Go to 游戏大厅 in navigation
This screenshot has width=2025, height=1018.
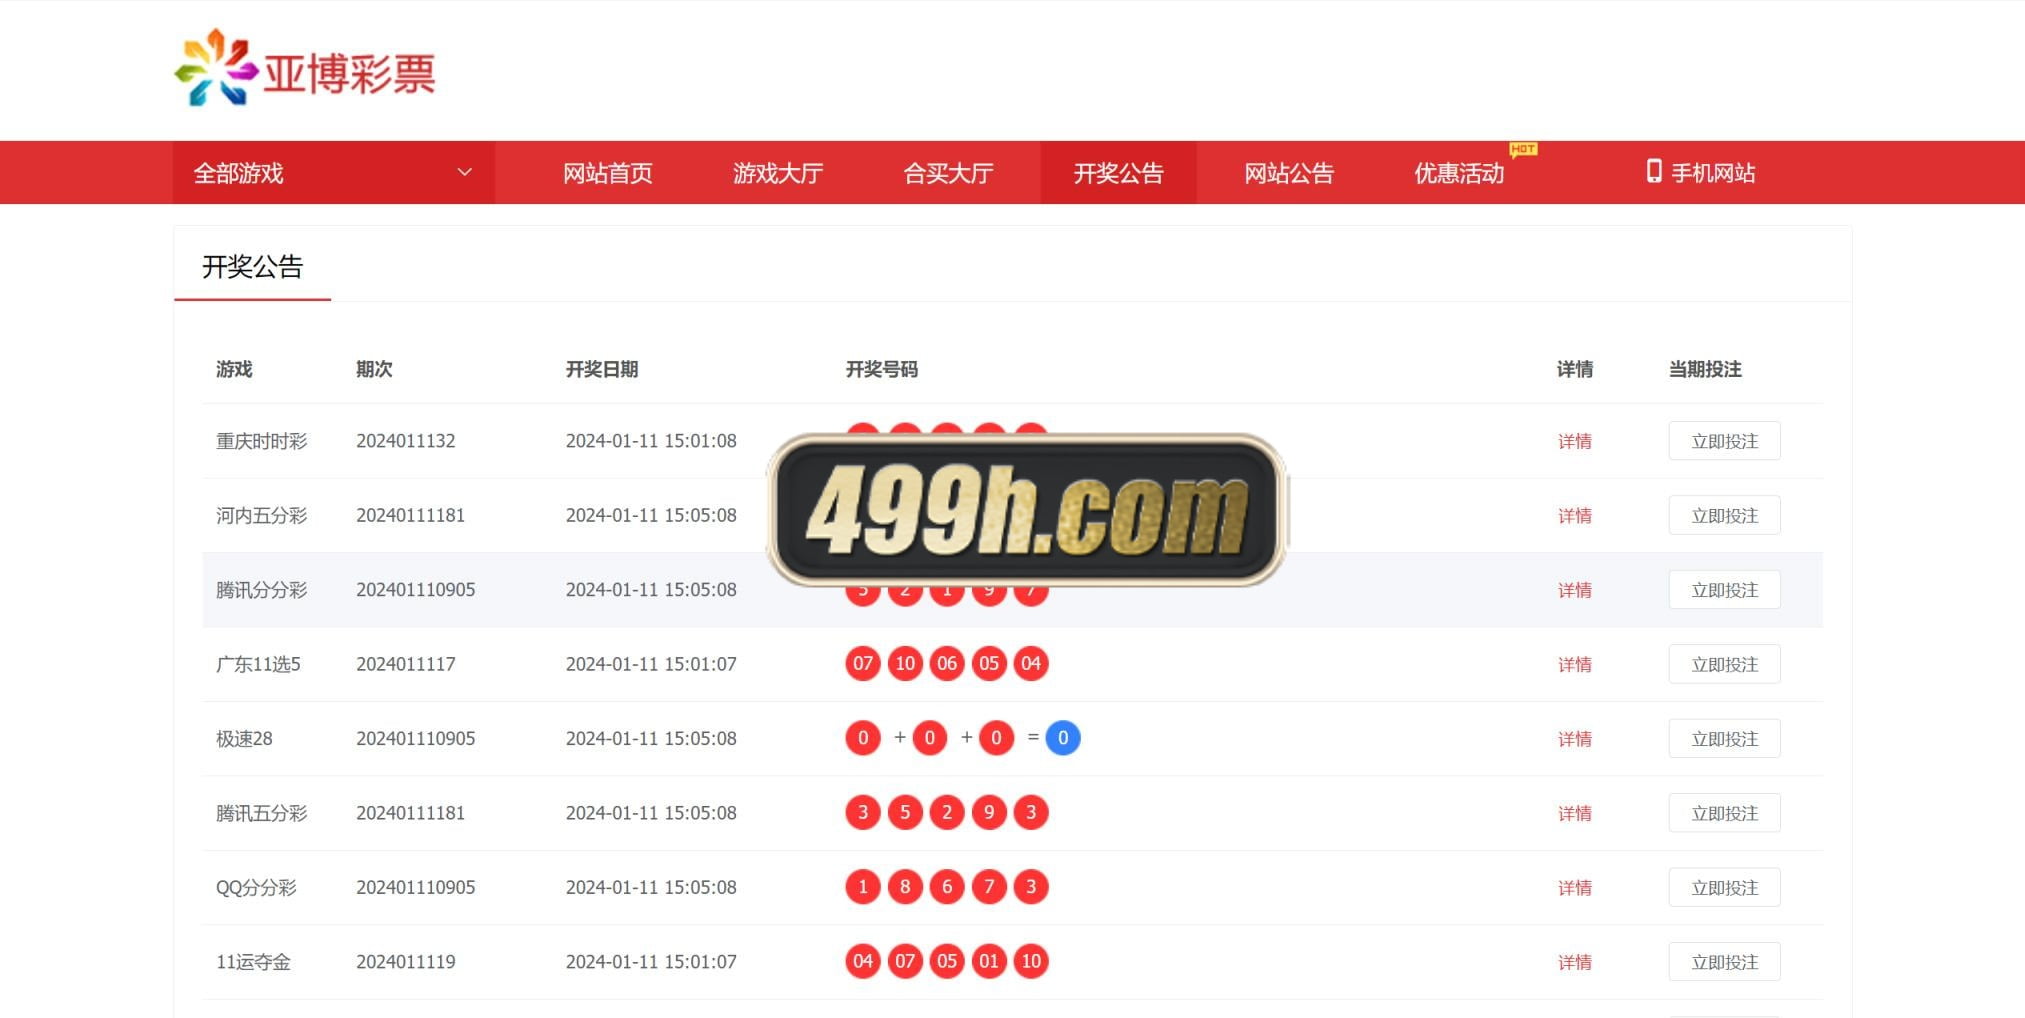778,173
